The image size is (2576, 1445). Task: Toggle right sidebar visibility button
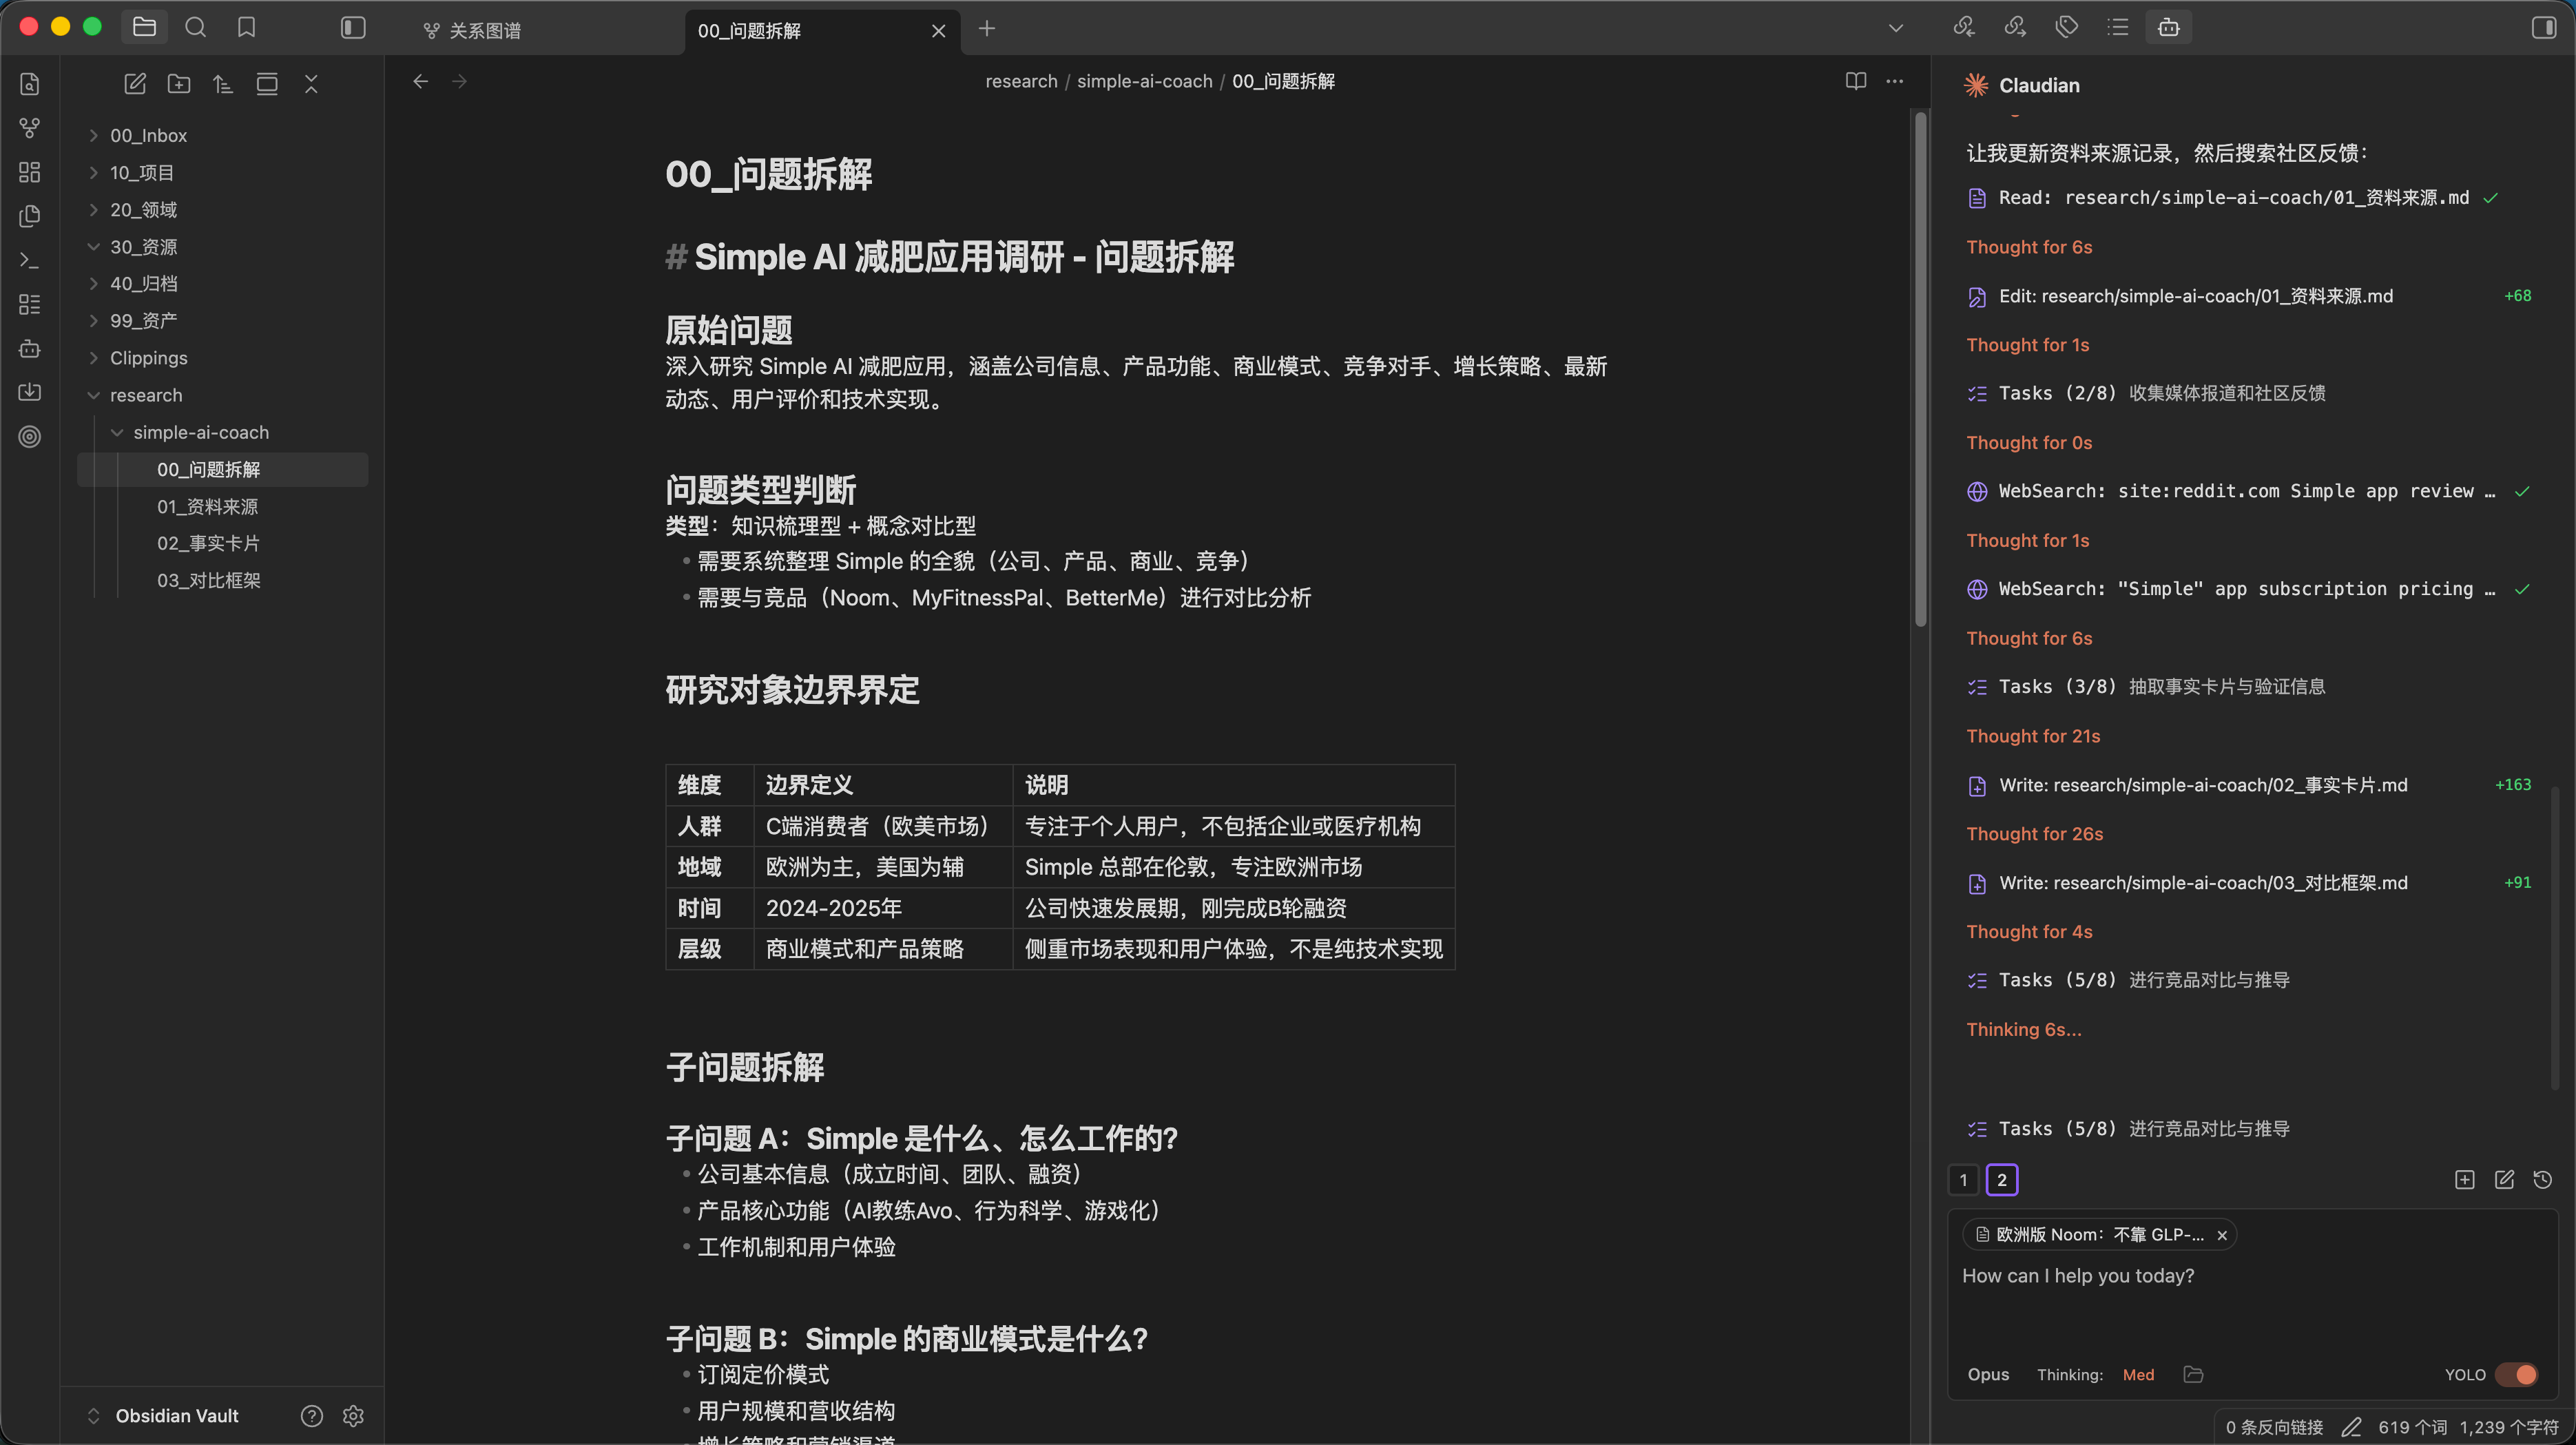click(2543, 28)
